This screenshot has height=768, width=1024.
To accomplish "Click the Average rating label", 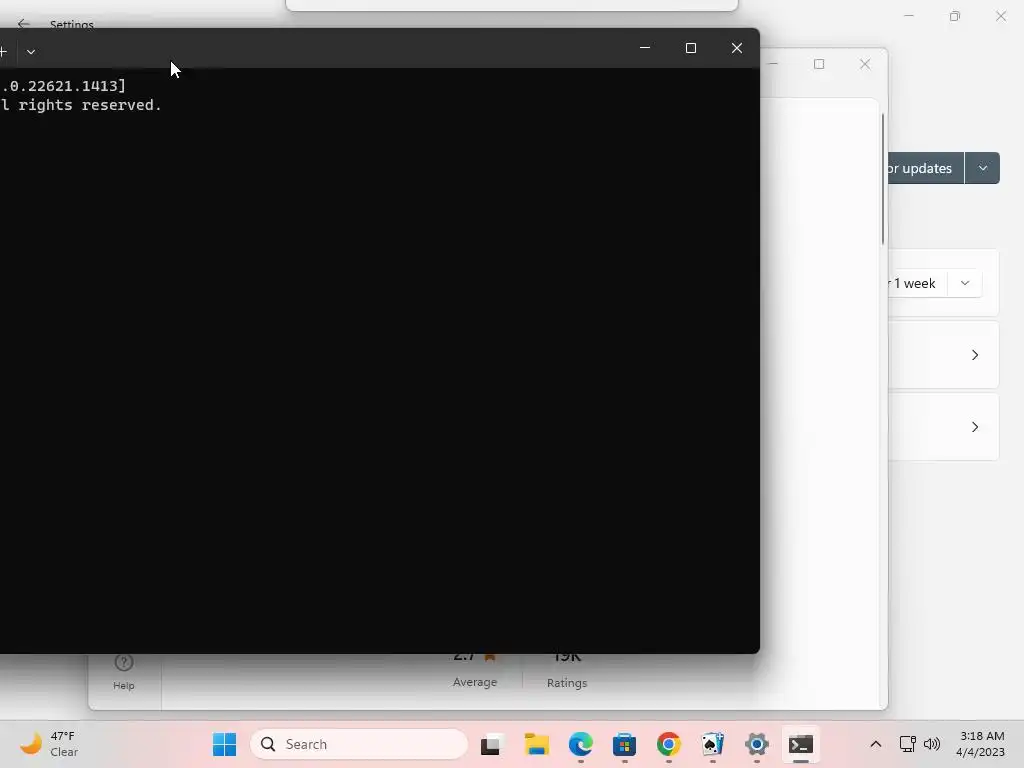I will click(x=475, y=682).
